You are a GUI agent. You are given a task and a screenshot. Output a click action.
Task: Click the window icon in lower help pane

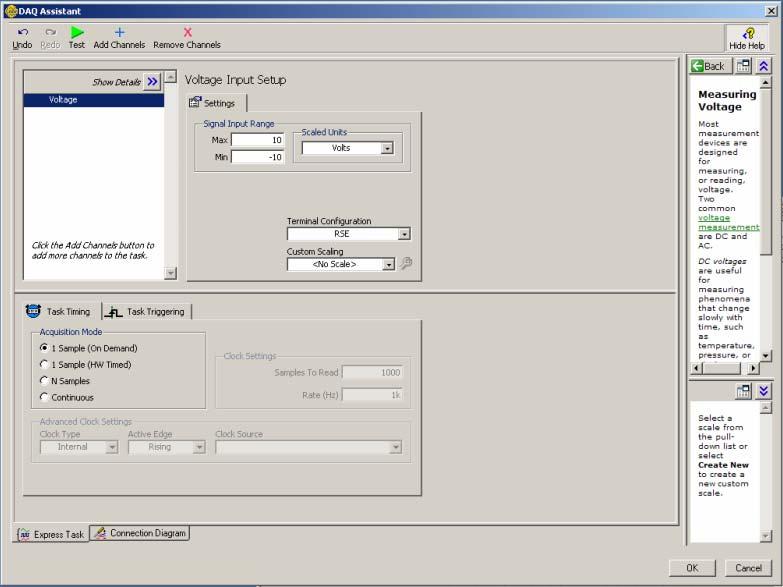click(x=743, y=391)
